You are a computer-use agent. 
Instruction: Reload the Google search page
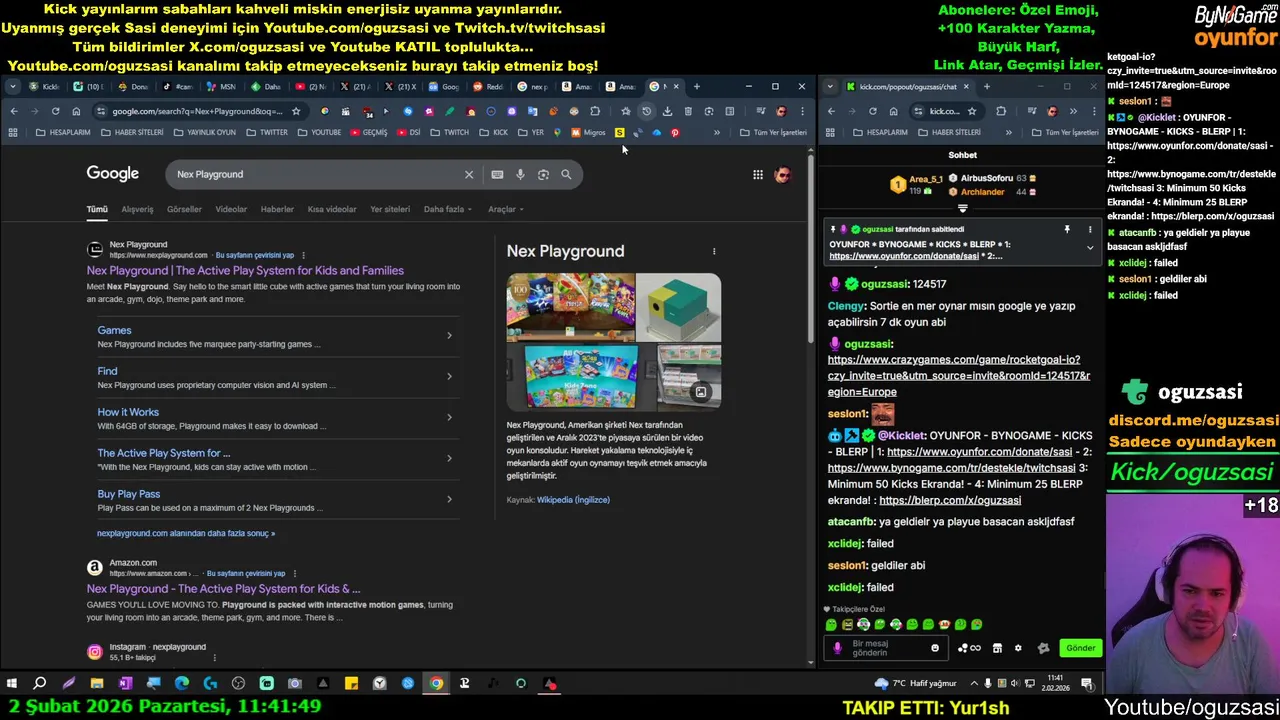coord(55,111)
